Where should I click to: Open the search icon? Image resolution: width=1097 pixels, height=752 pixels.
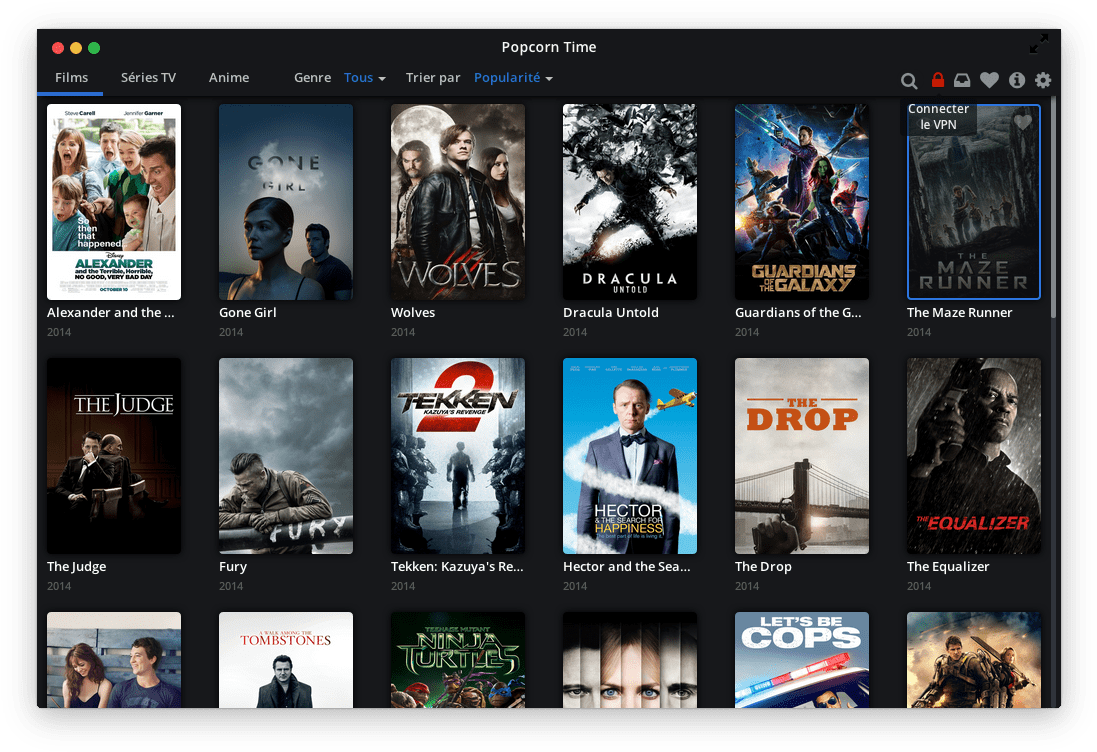909,80
